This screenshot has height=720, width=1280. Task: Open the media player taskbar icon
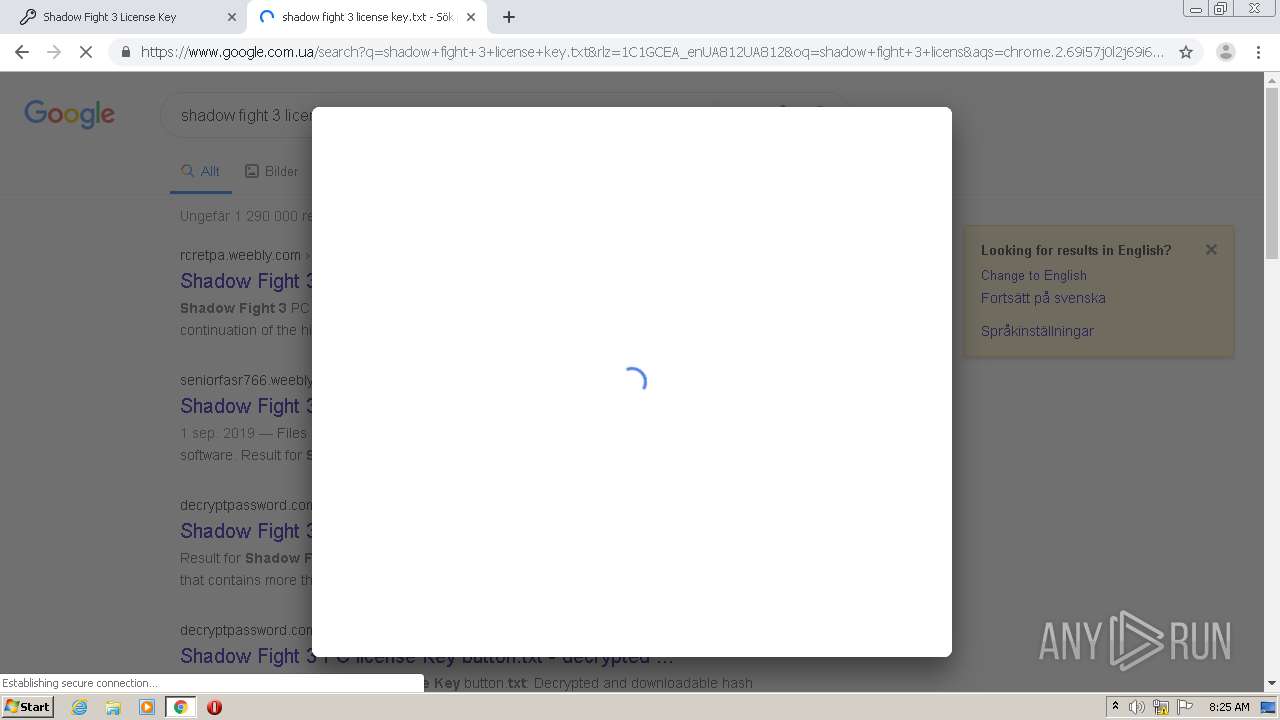147,707
